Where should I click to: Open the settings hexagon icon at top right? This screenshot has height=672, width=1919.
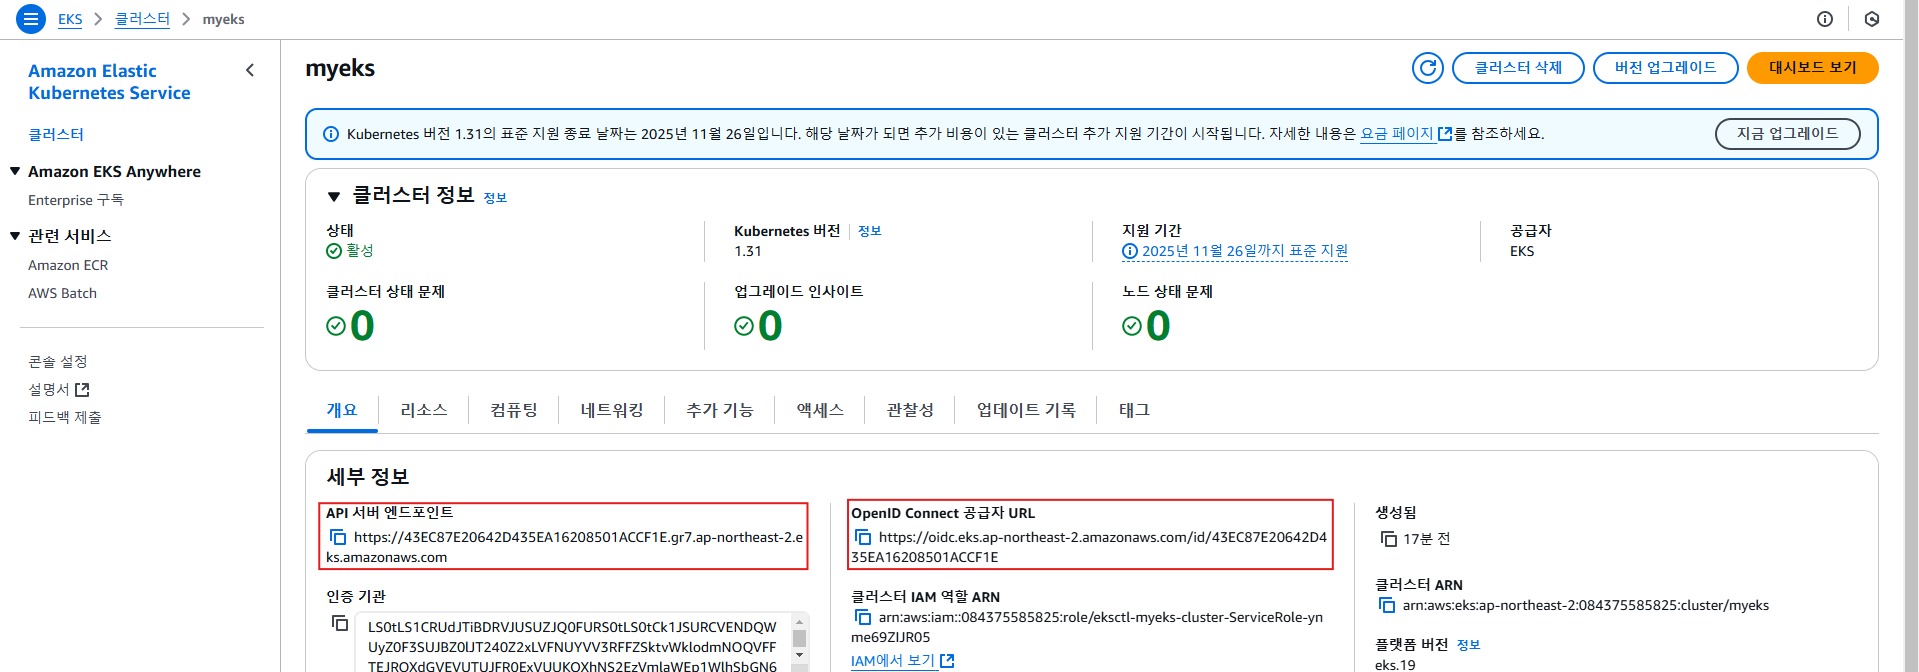click(1872, 19)
